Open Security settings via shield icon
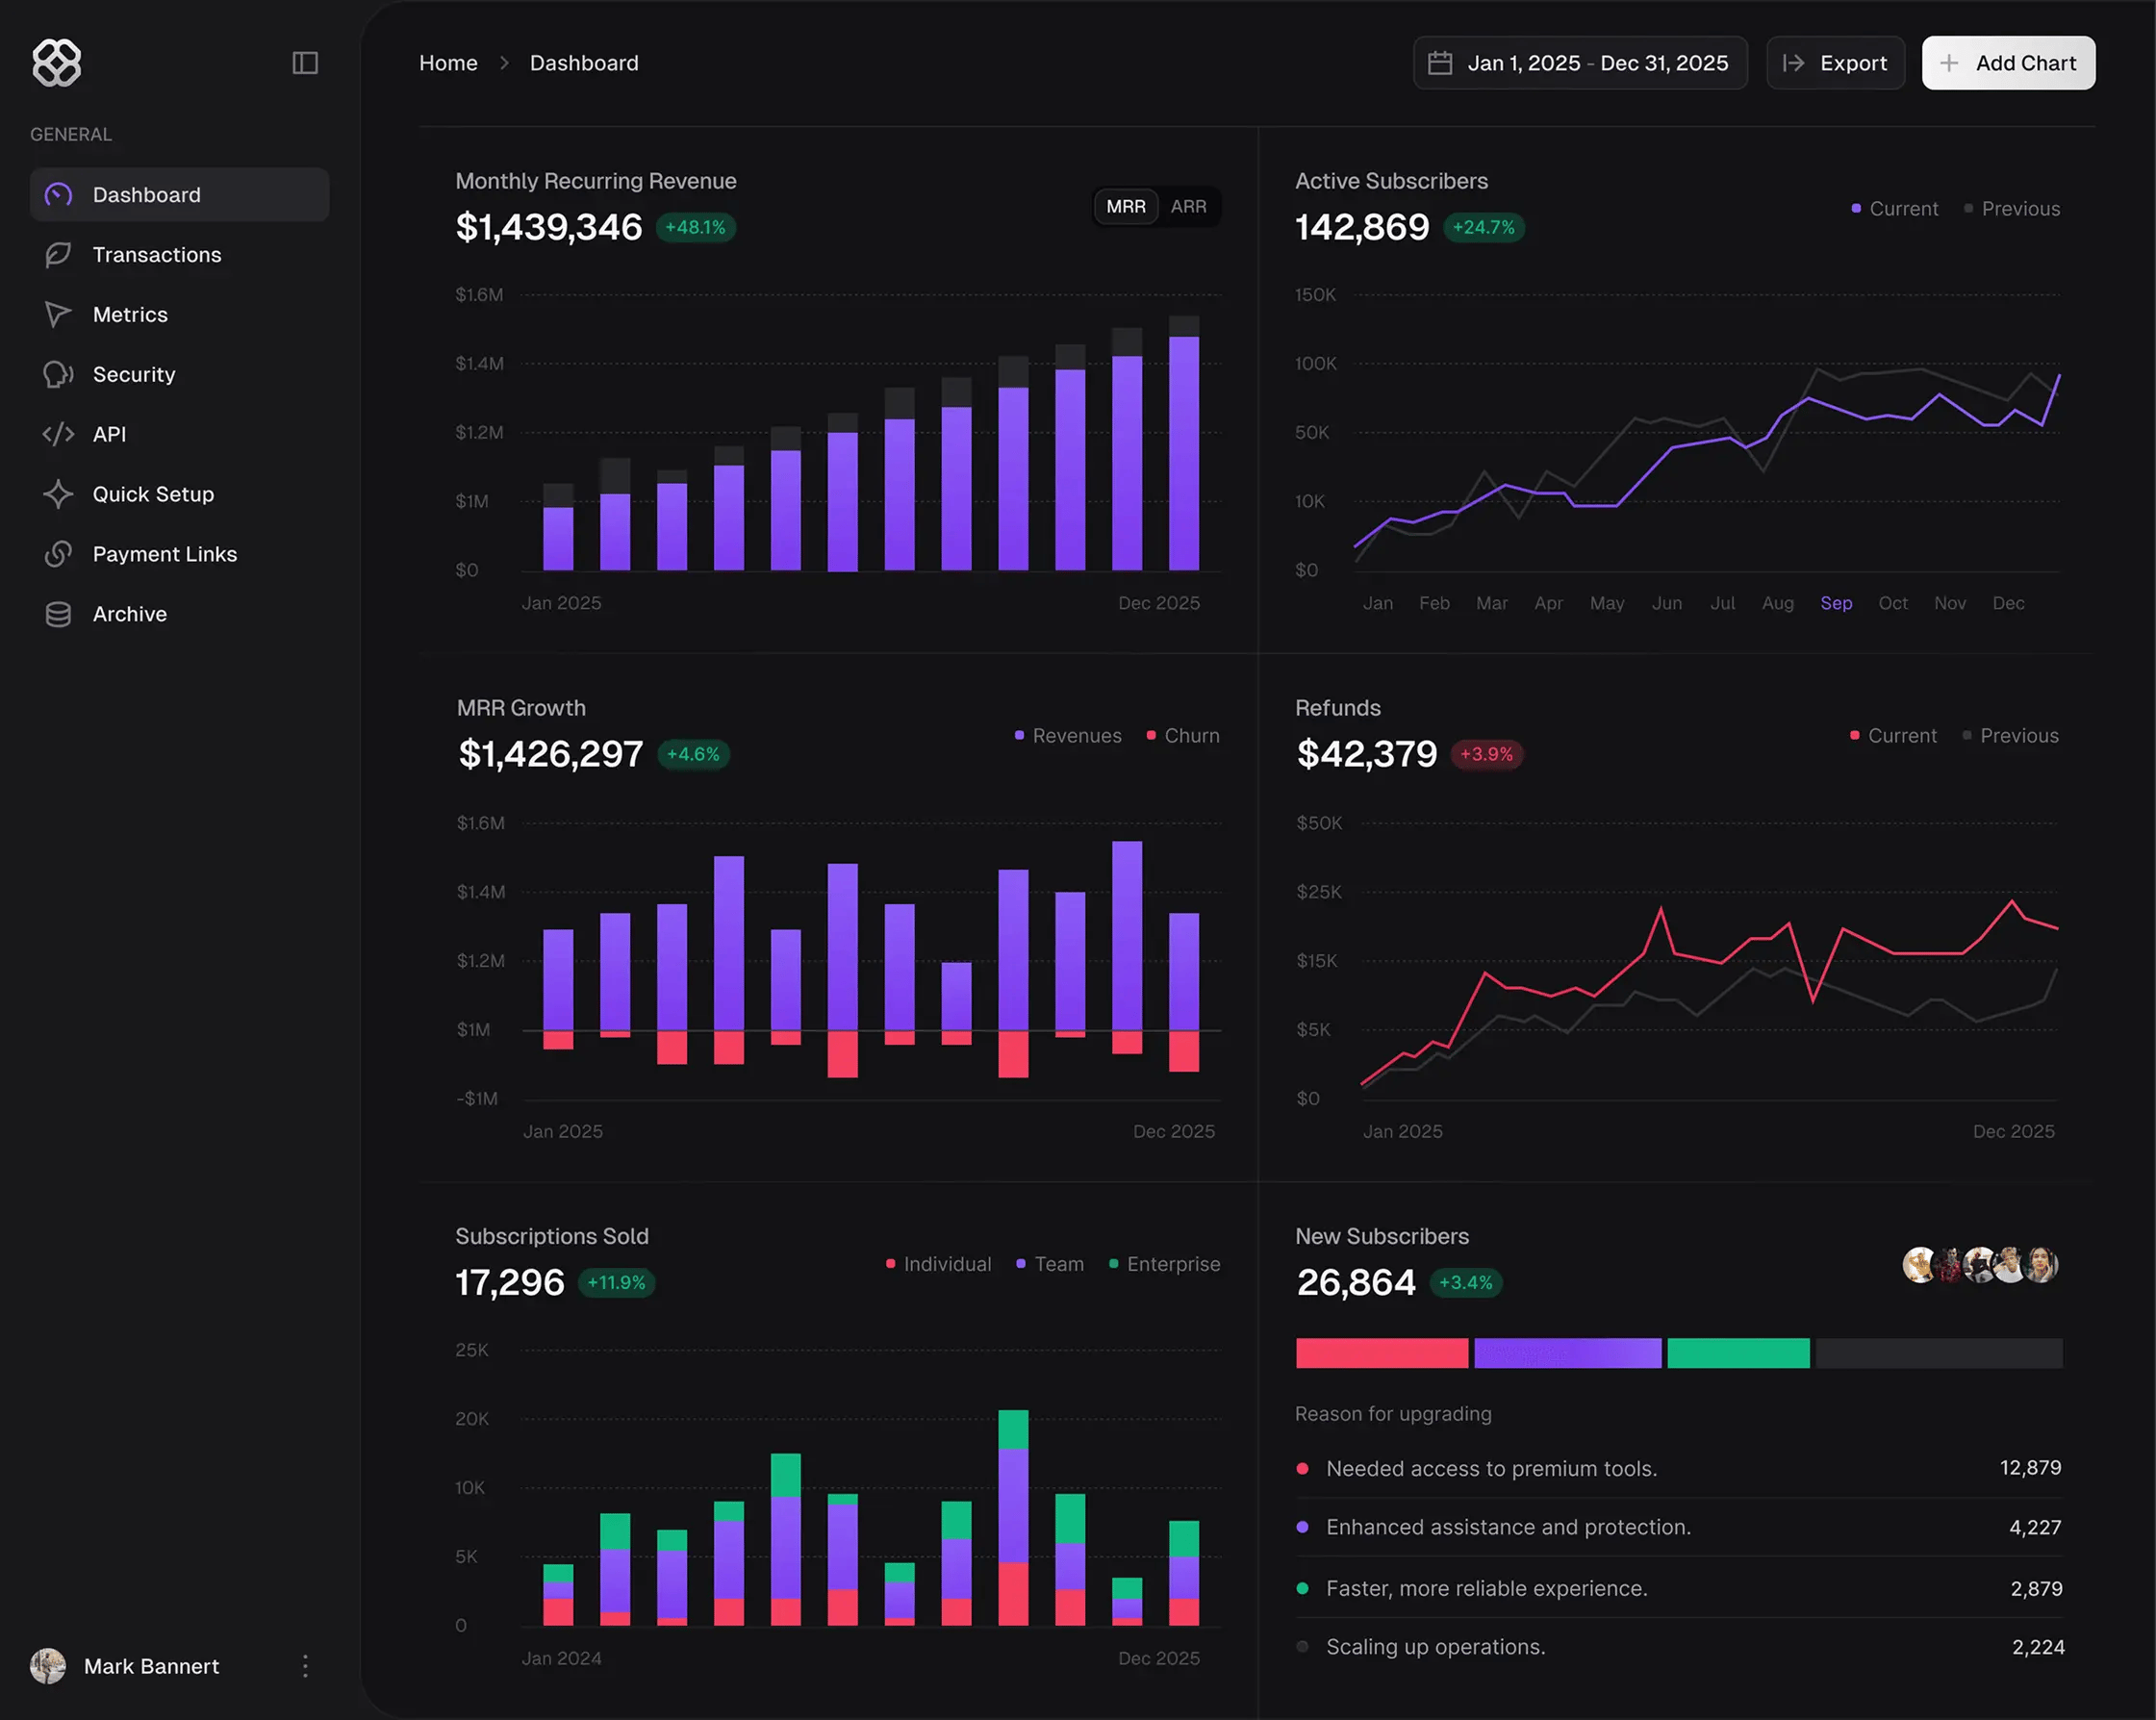The width and height of the screenshot is (2156, 1720). [x=58, y=374]
